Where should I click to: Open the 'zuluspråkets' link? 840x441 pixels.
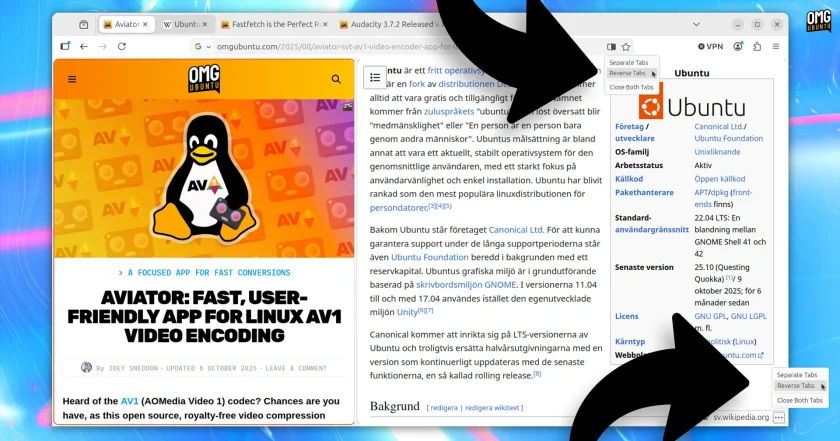click(x=449, y=111)
